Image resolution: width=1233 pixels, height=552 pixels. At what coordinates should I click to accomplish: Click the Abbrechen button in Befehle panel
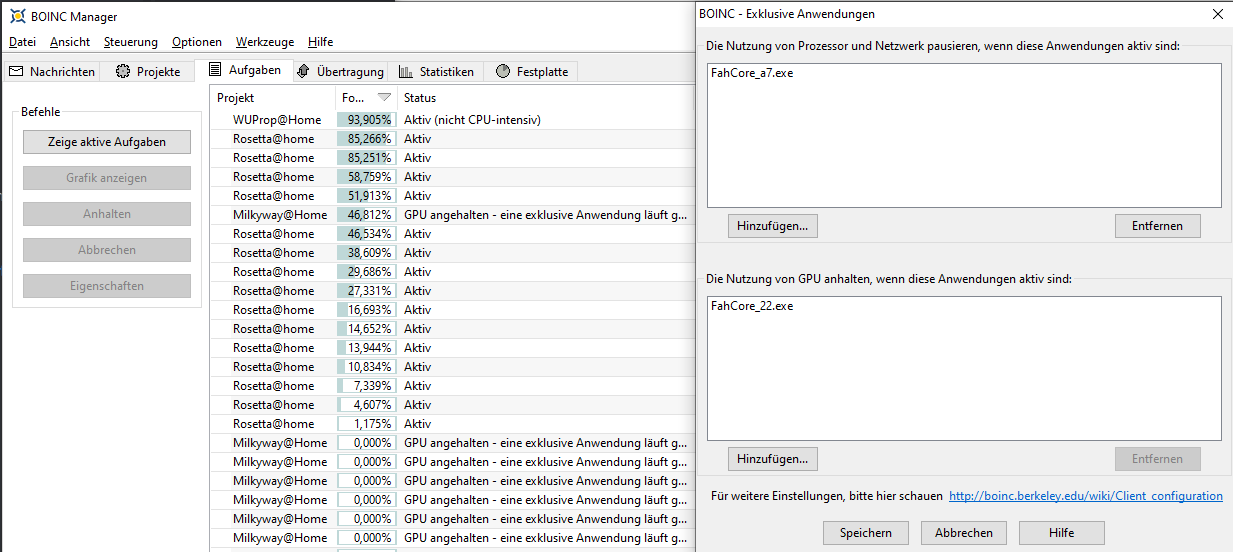click(107, 250)
